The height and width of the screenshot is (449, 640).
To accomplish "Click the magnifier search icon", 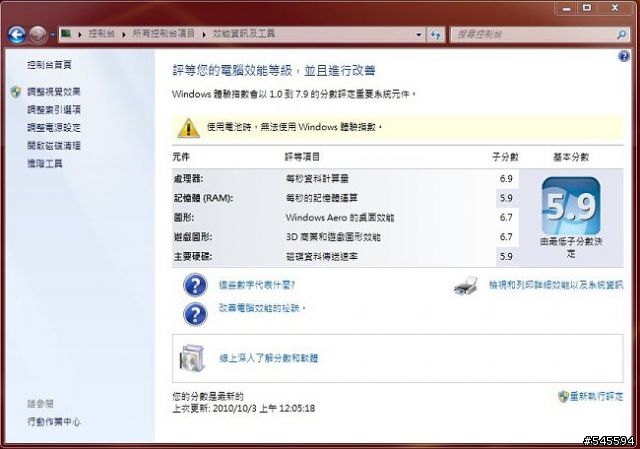I will pos(622,35).
